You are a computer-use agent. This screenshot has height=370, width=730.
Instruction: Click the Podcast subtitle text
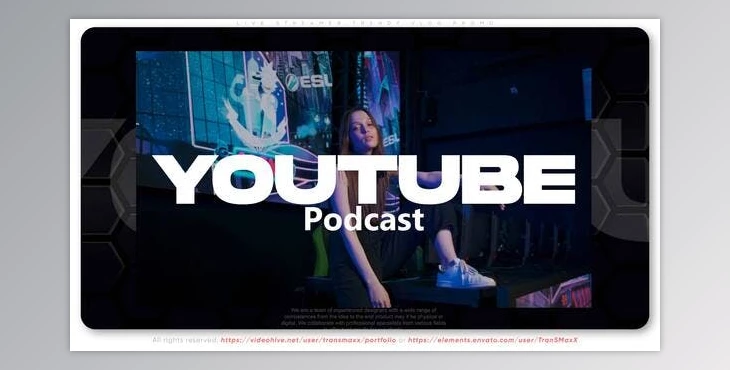pos(364,219)
